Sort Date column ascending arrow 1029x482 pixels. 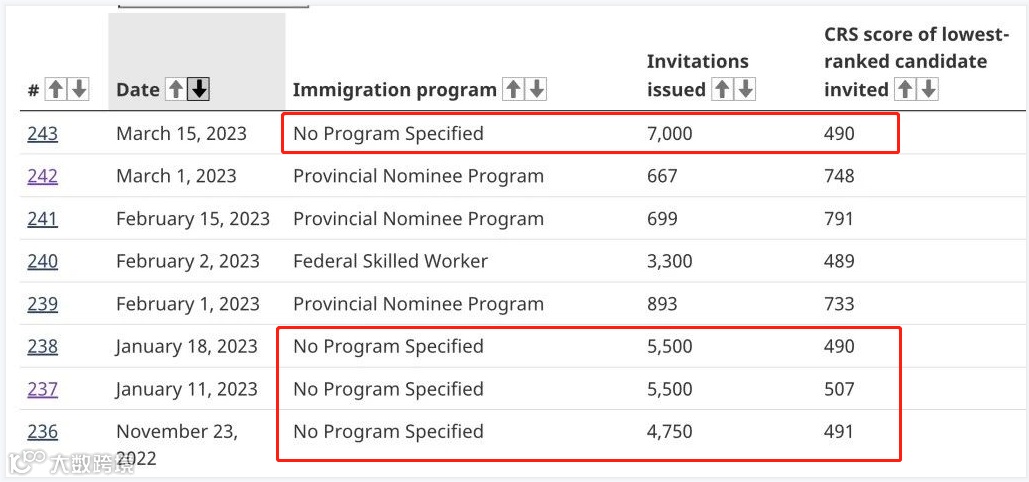point(176,89)
